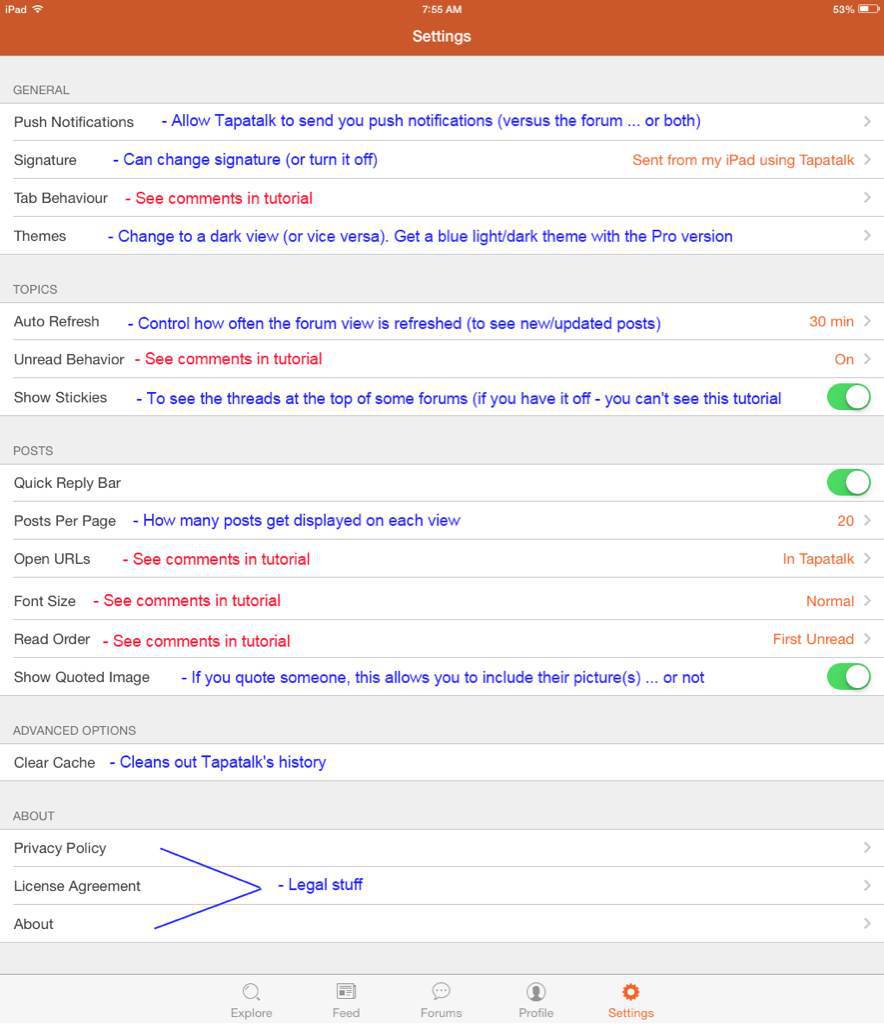Tap the 'In Tapatalk' value
The height and width of the screenshot is (1024, 884).
(818, 559)
